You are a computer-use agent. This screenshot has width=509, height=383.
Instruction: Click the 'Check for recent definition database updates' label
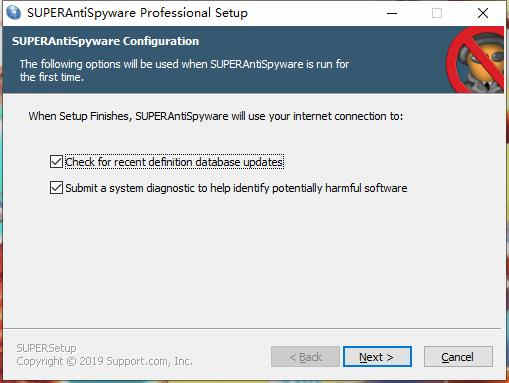[x=174, y=162]
